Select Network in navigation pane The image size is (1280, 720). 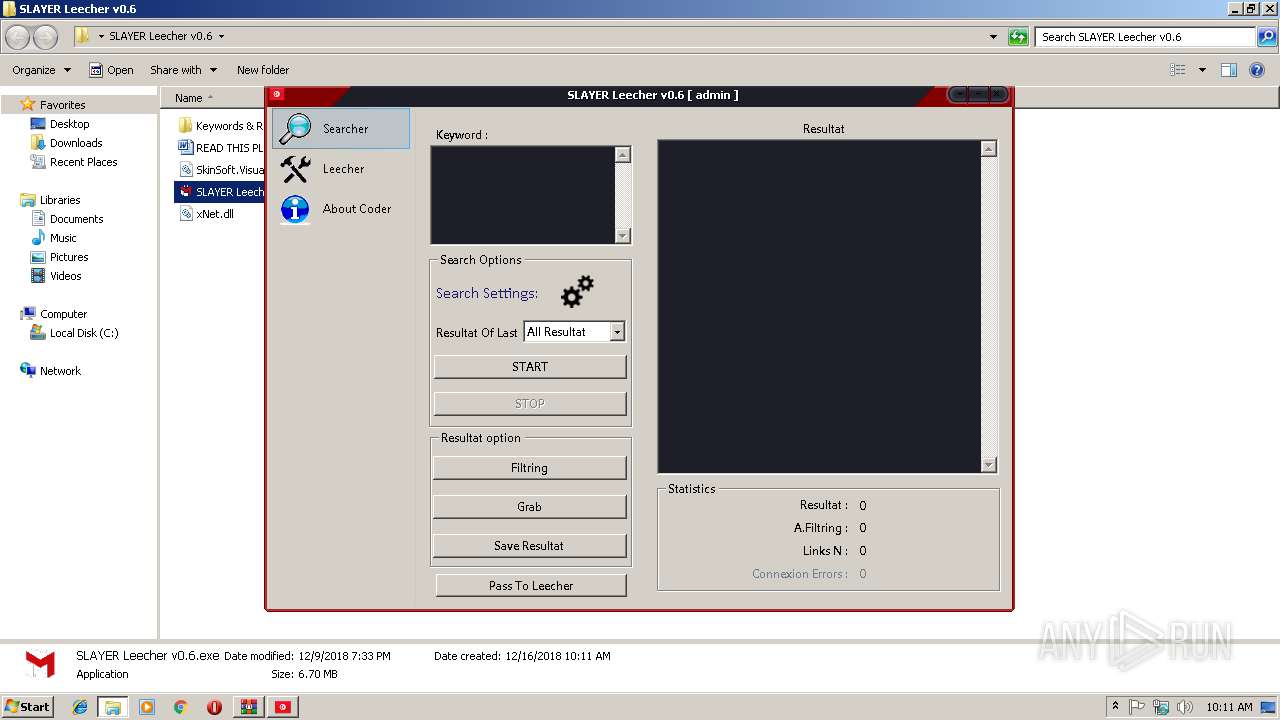point(60,371)
